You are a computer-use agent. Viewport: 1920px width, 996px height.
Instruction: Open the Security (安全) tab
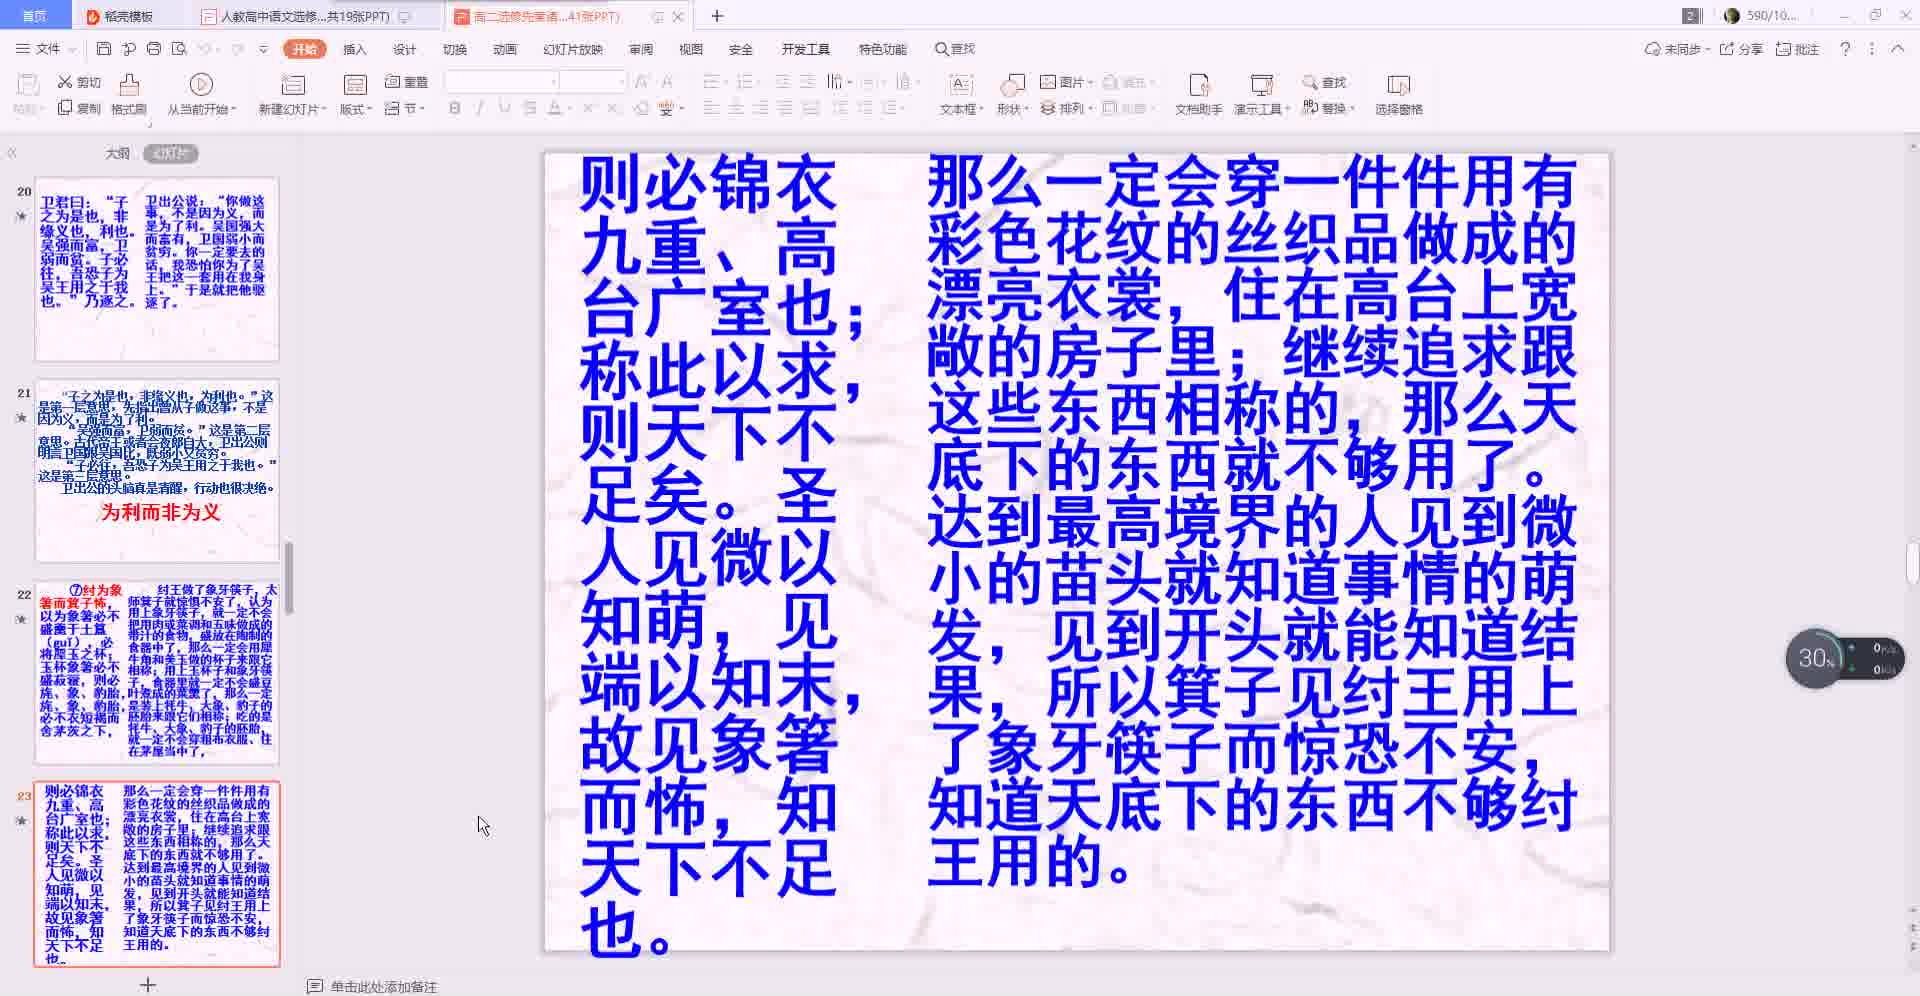tap(741, 49)
